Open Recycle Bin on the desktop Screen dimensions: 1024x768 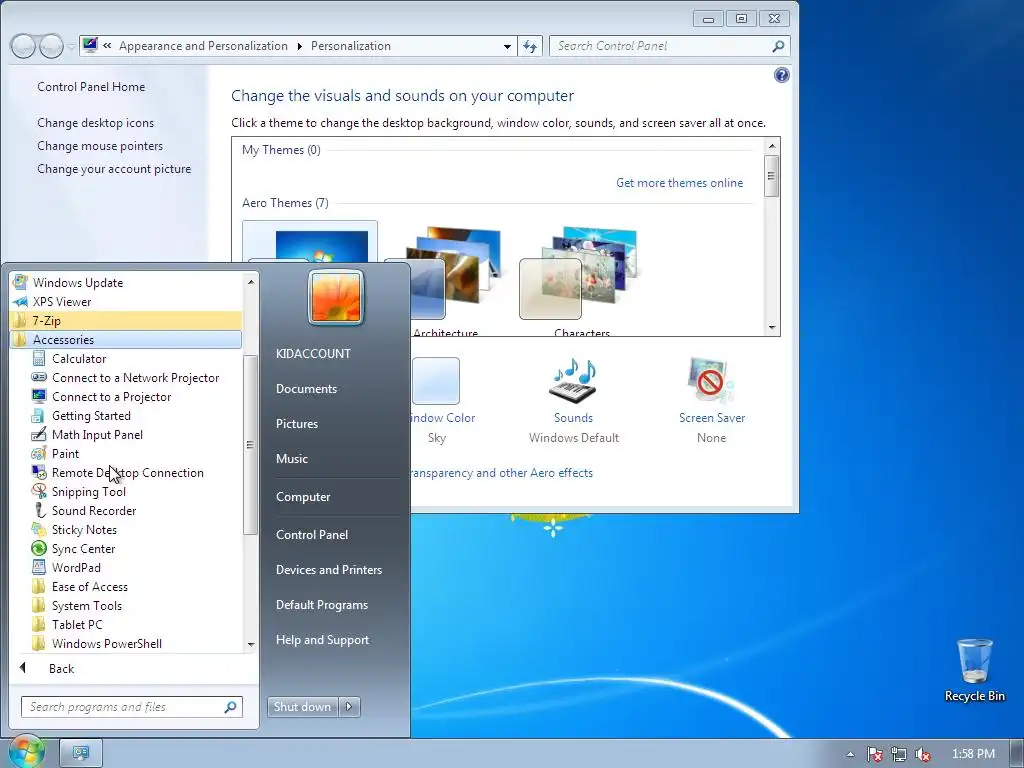coord(974,670)
